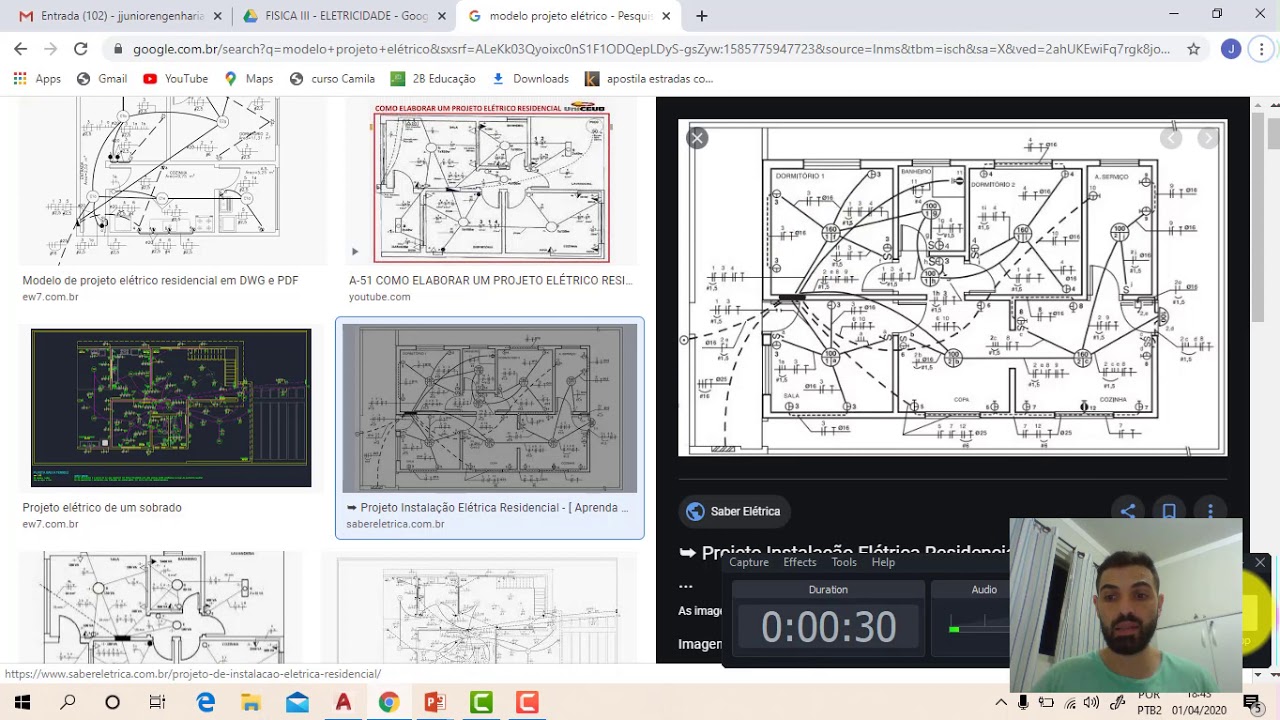1280x720 pixels.
Task: Expand hidden system tray icons
Action: 1000,703
